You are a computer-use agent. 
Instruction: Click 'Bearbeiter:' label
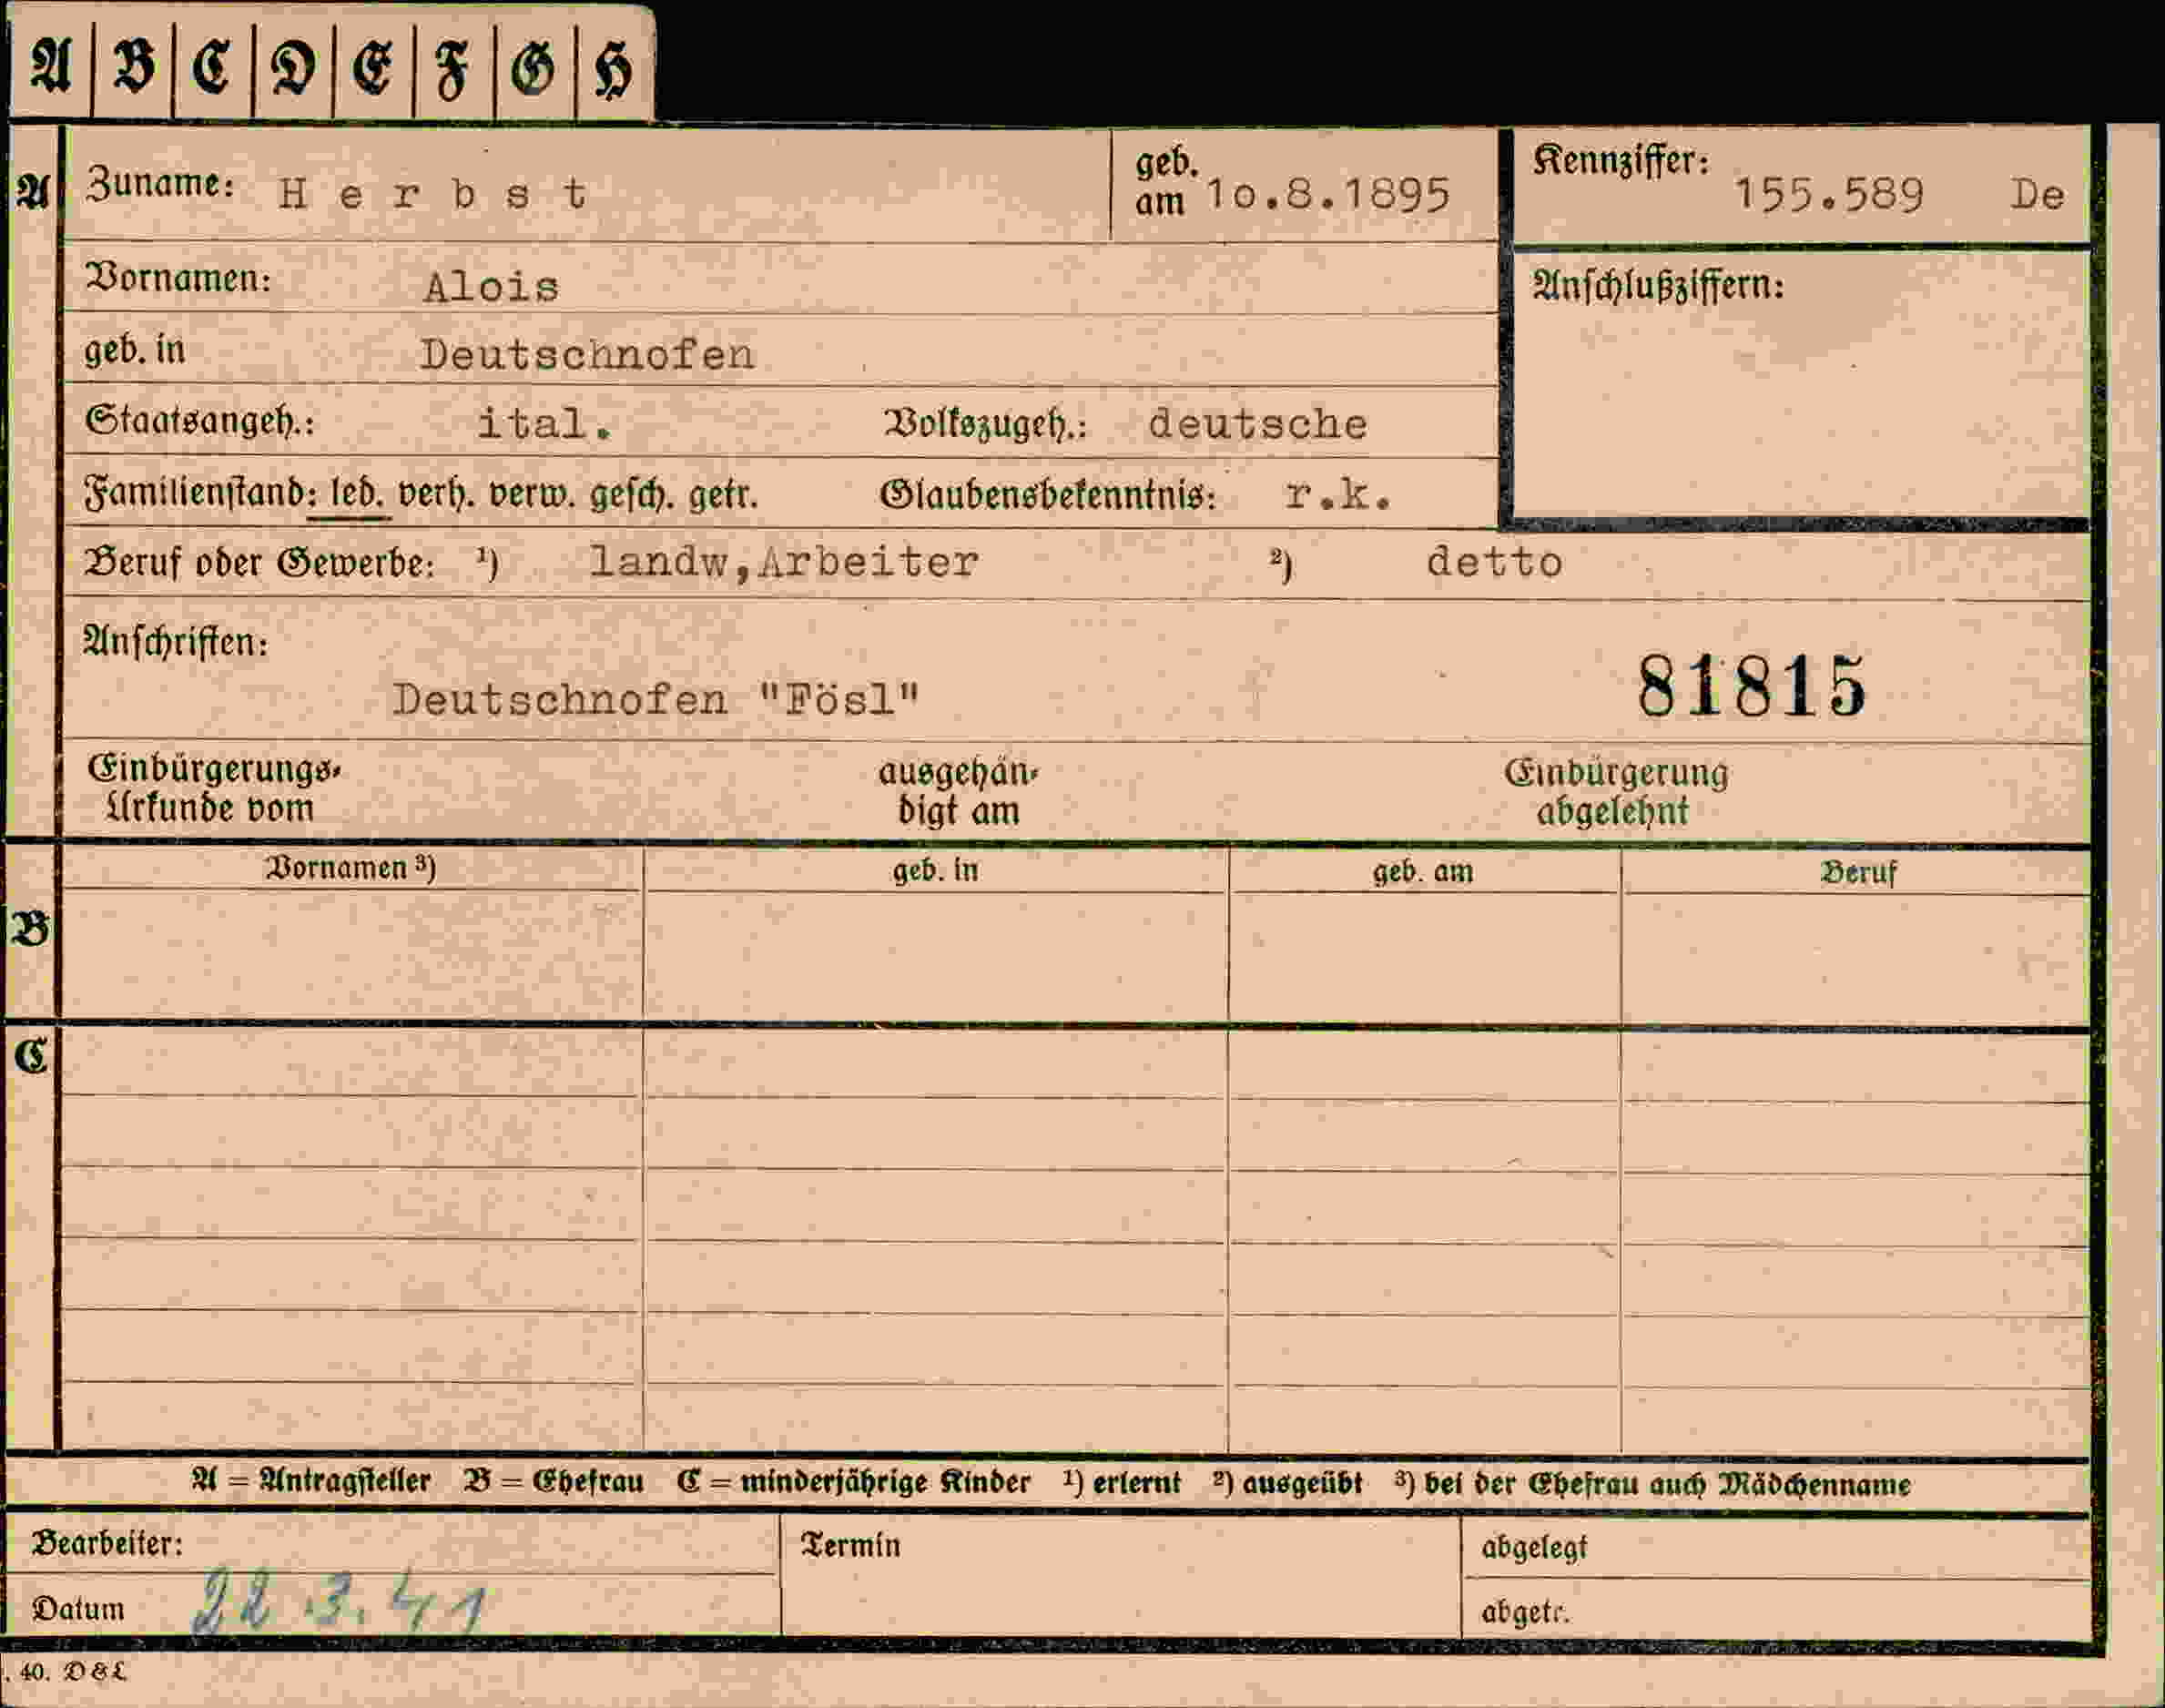(108, 1544)
